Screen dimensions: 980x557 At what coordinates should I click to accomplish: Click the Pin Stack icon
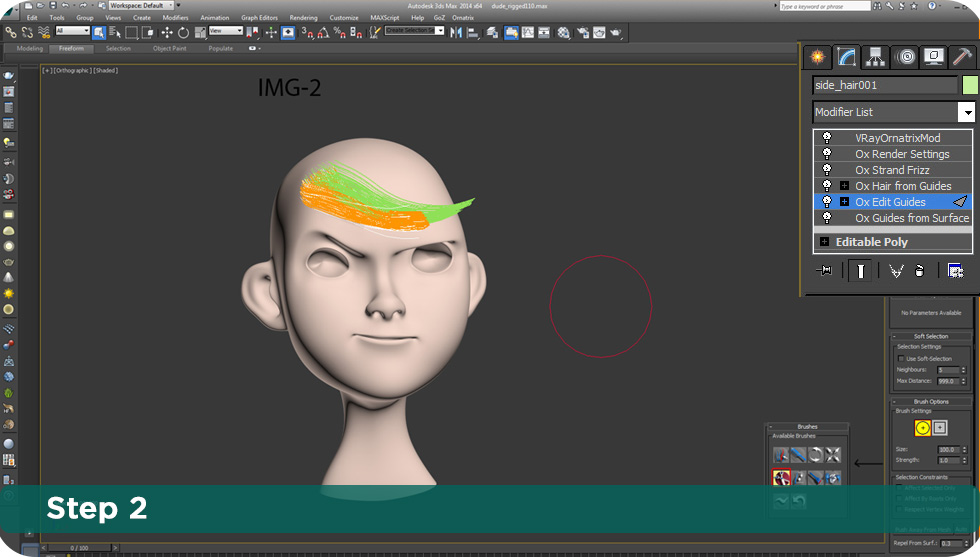[x=824, y=271]
